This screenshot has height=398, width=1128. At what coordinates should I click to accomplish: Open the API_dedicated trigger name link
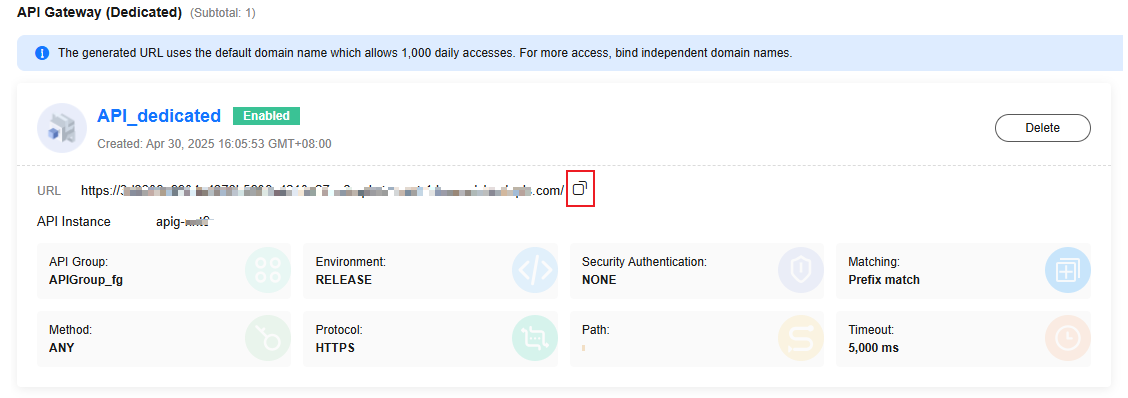point(159,116)
